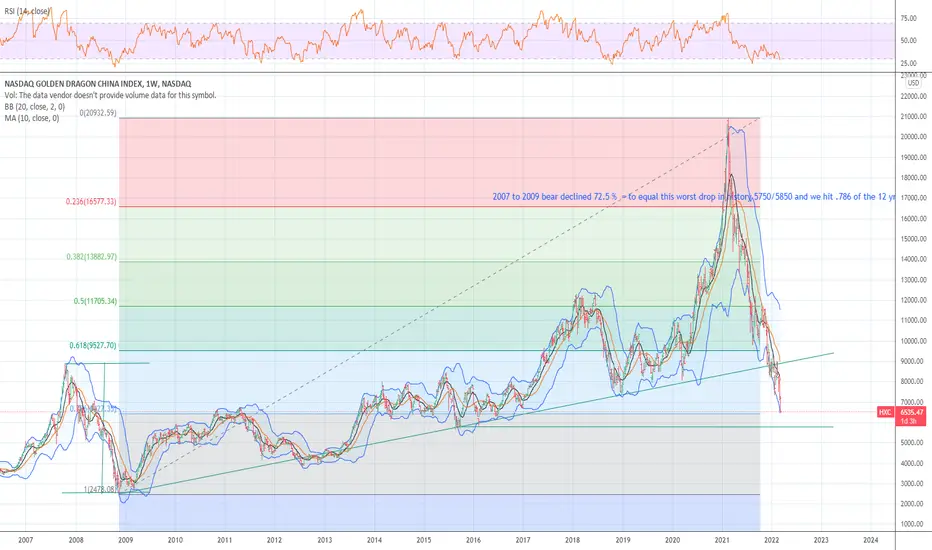The image size is (932, 550).
Task: Click the 2018 label on time axis
Action: [x=572, y=540]
